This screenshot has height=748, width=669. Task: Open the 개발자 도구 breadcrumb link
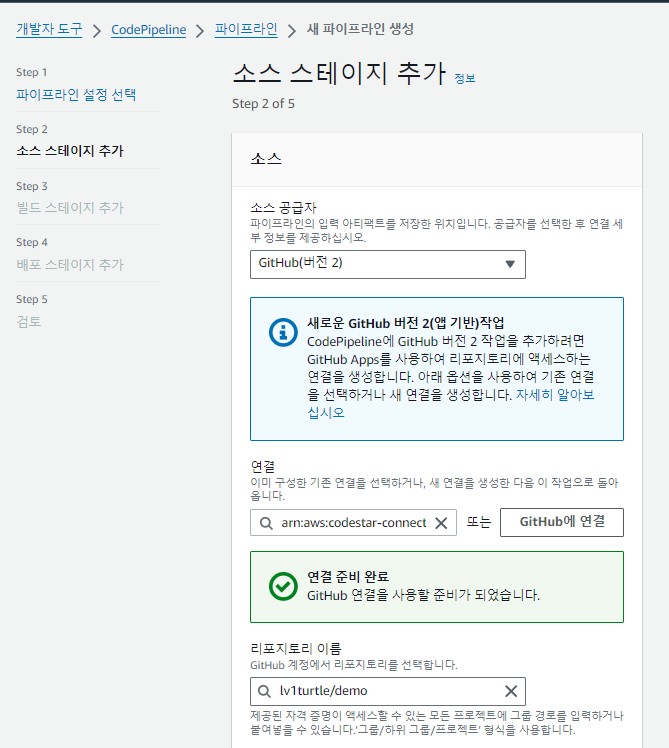49,30
